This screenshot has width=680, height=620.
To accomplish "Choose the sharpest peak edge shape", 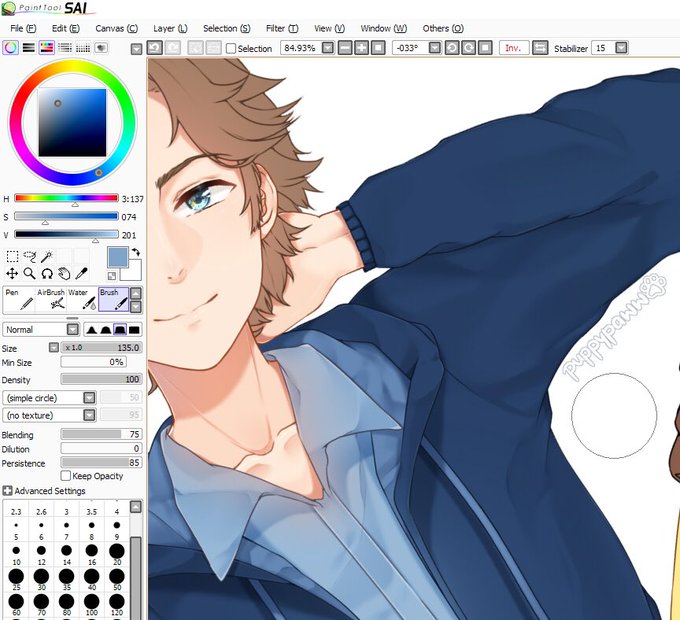I will click(x=91, y=330).
